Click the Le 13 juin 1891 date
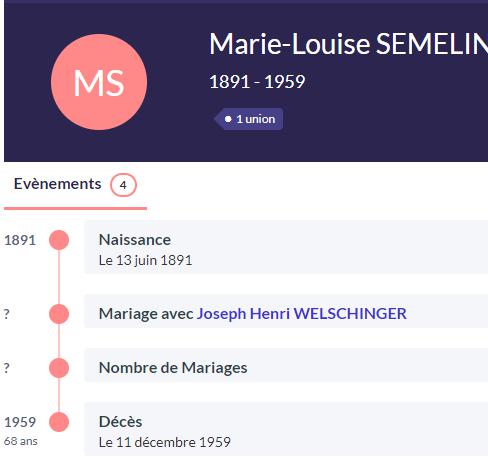The height and width of the screenshot is (460, 488). (145, 260)
